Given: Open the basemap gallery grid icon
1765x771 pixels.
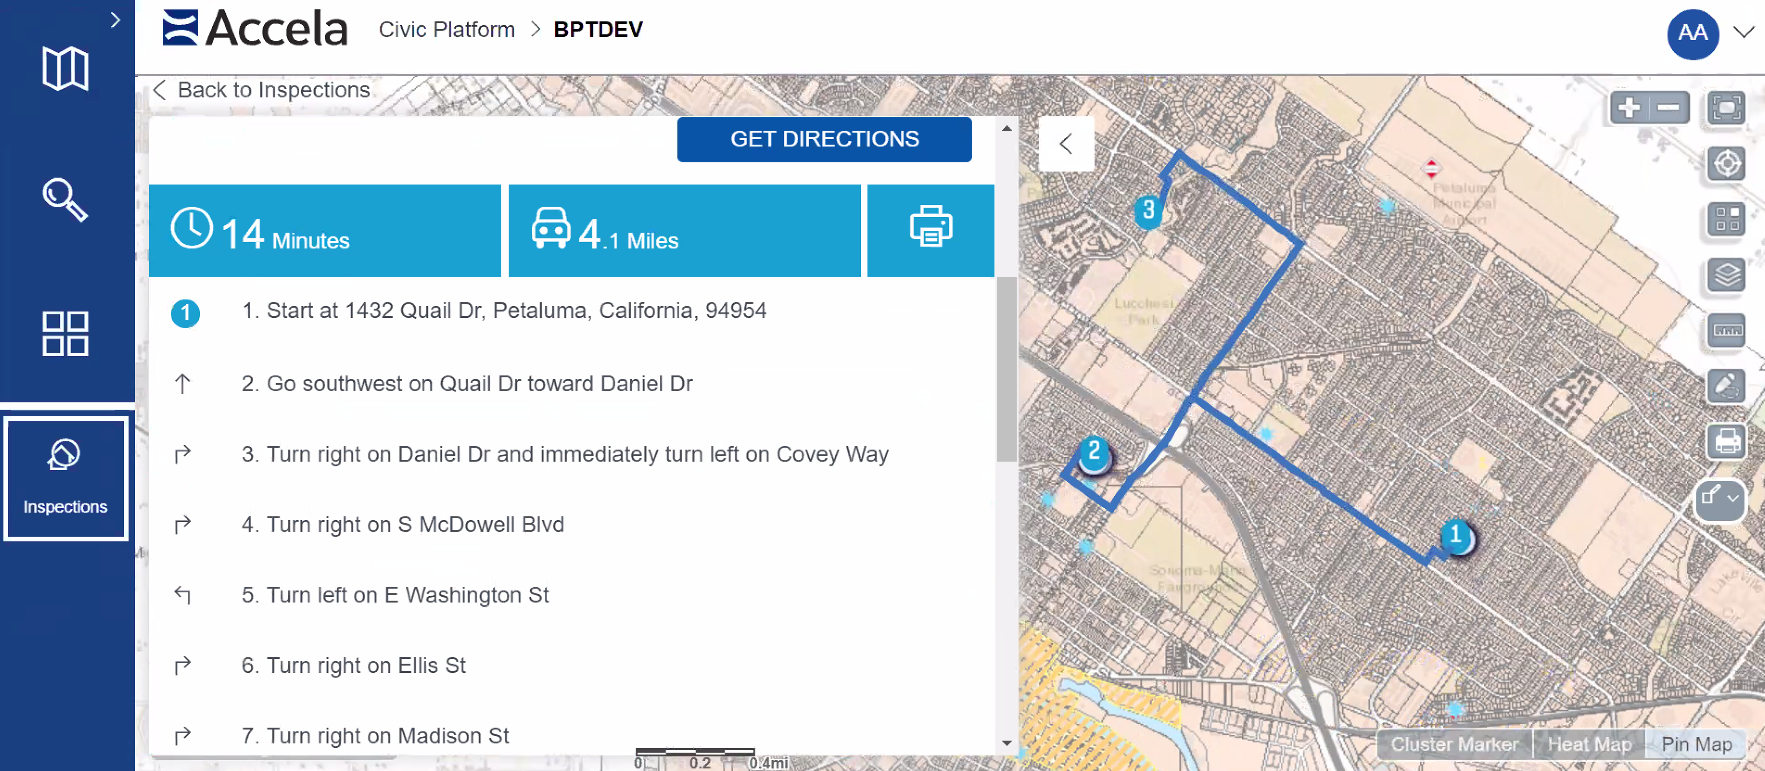Looking at the screenshot, I should tap(1727, 219).
